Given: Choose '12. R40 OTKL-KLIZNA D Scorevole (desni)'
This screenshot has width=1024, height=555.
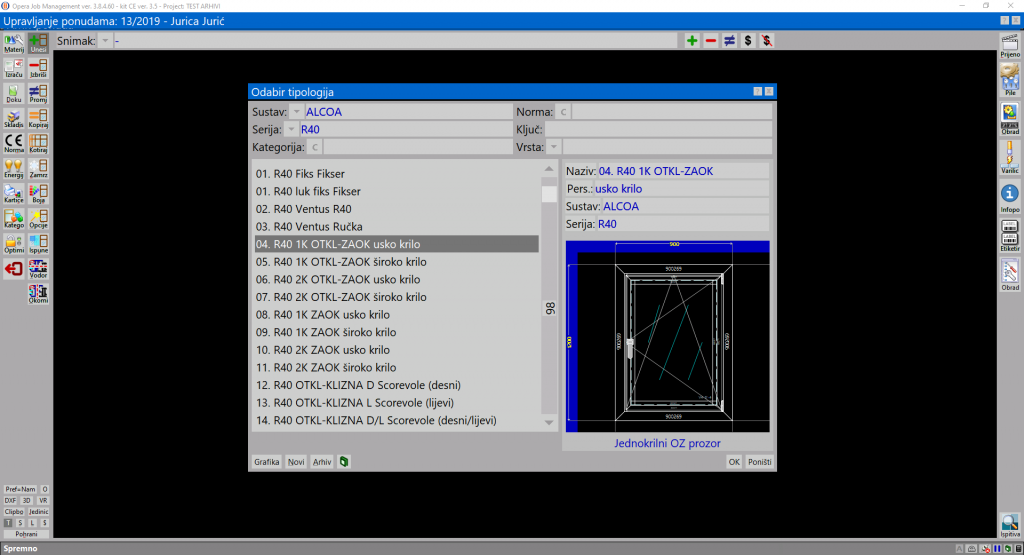Looking at the screenshot, I should [x=359, y=385].
